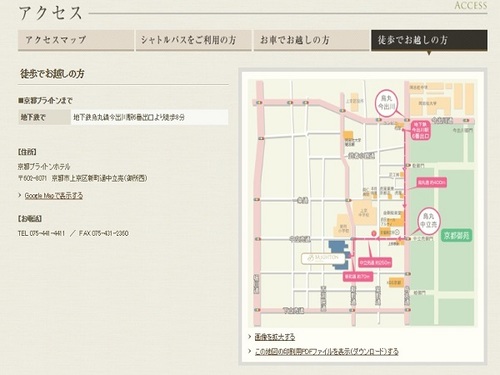
Task: Click the pink 新町通 distance label
Action: [358, 277]
